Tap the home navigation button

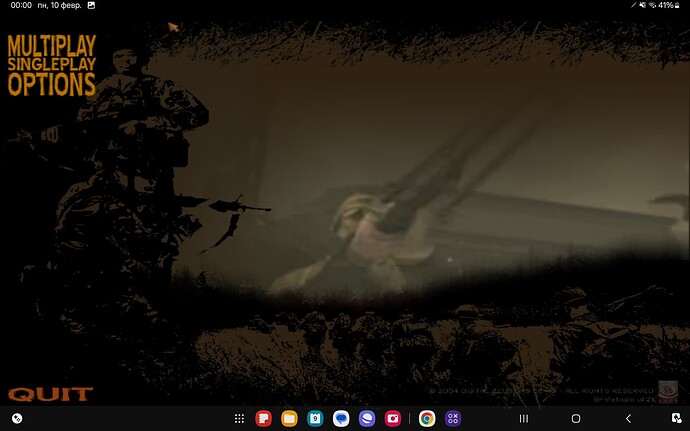click(x=576, y=418)
